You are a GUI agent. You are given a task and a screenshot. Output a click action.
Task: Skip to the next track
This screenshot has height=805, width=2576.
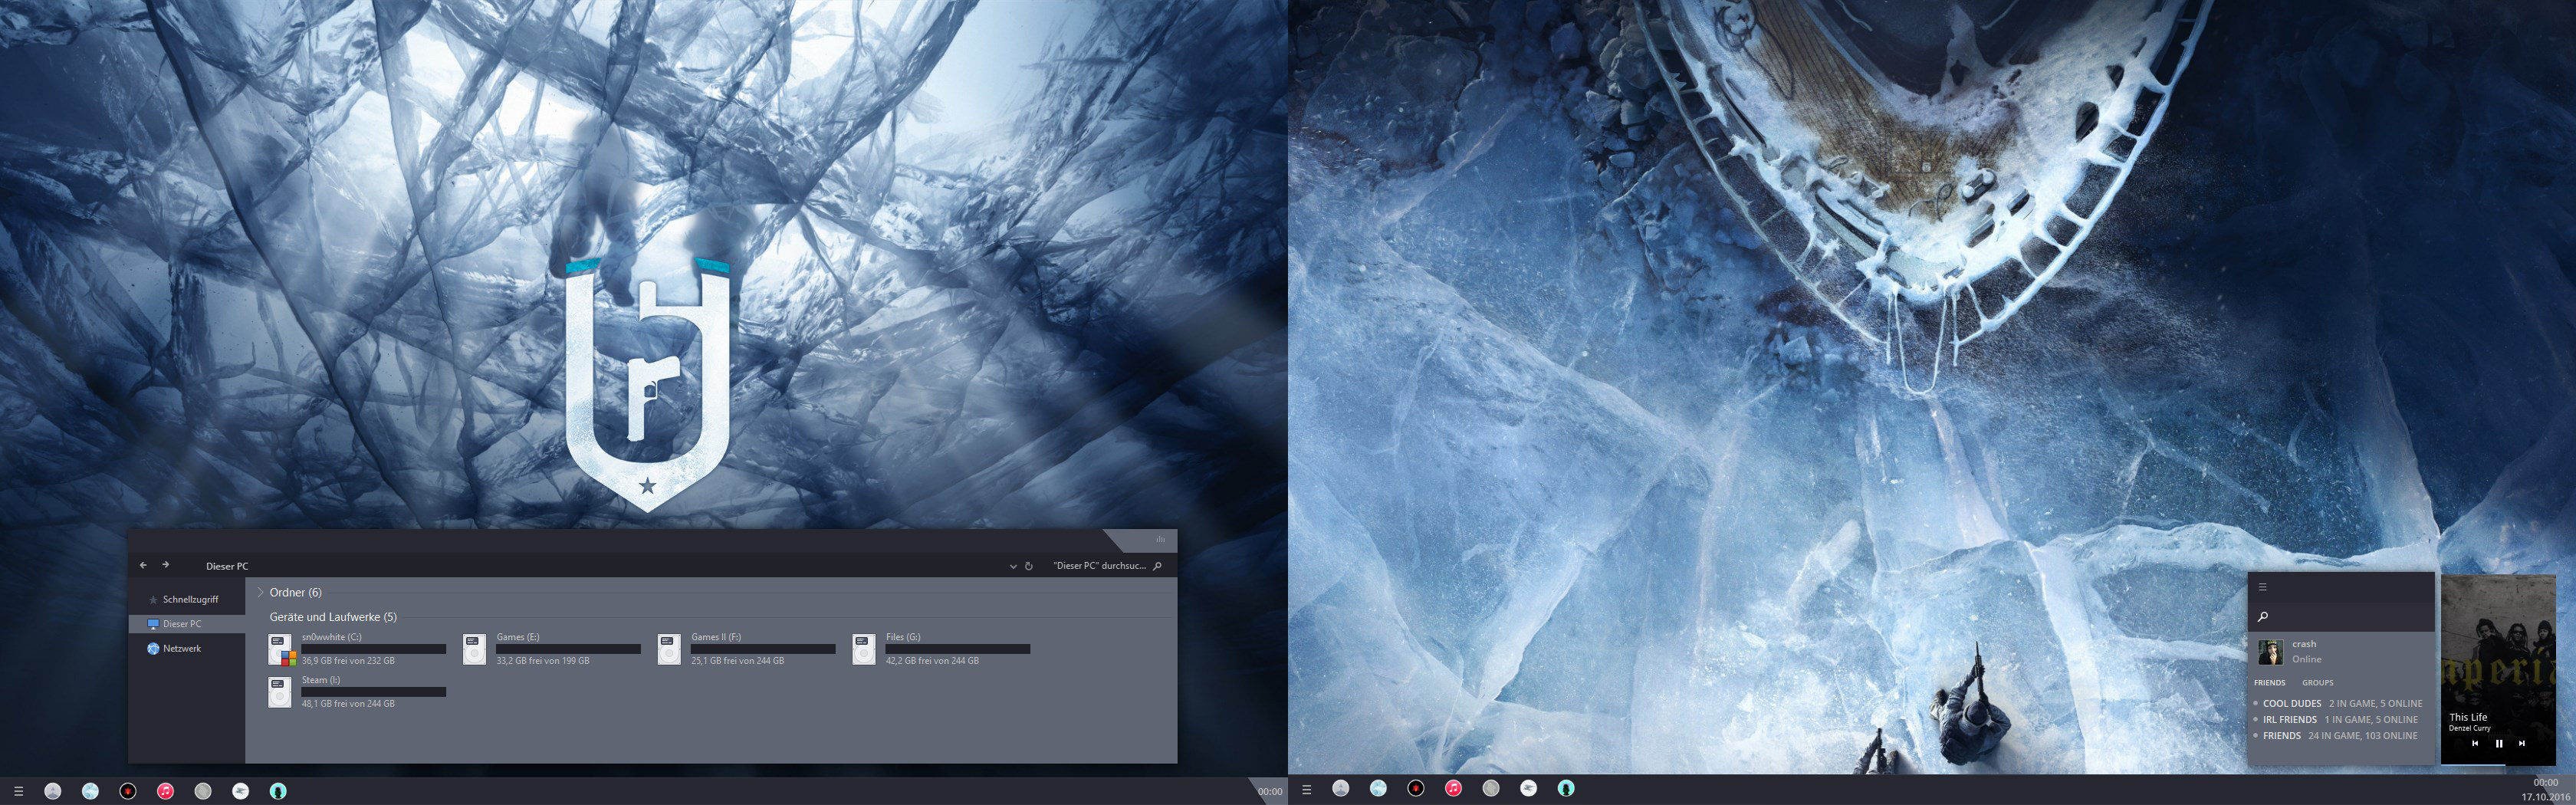(2521, 743)
